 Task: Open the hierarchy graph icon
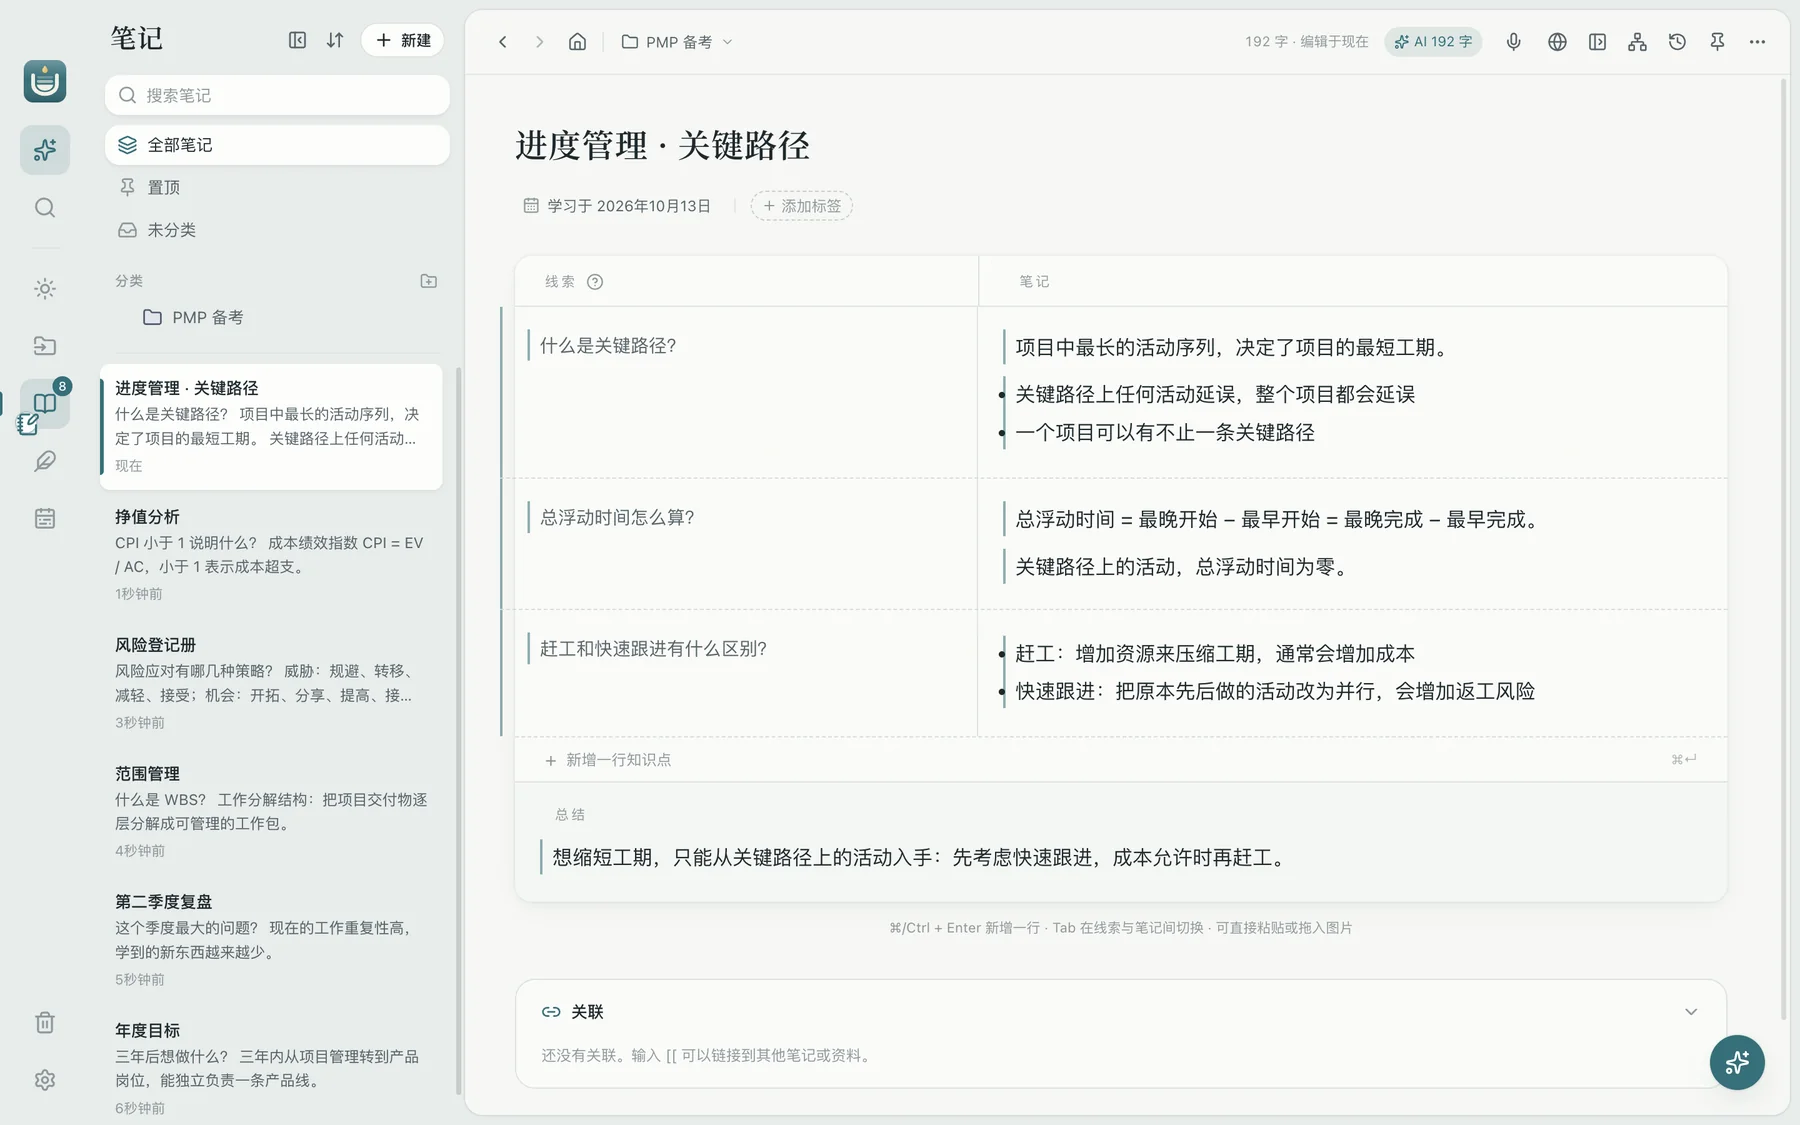click(x=1637, y=42)
